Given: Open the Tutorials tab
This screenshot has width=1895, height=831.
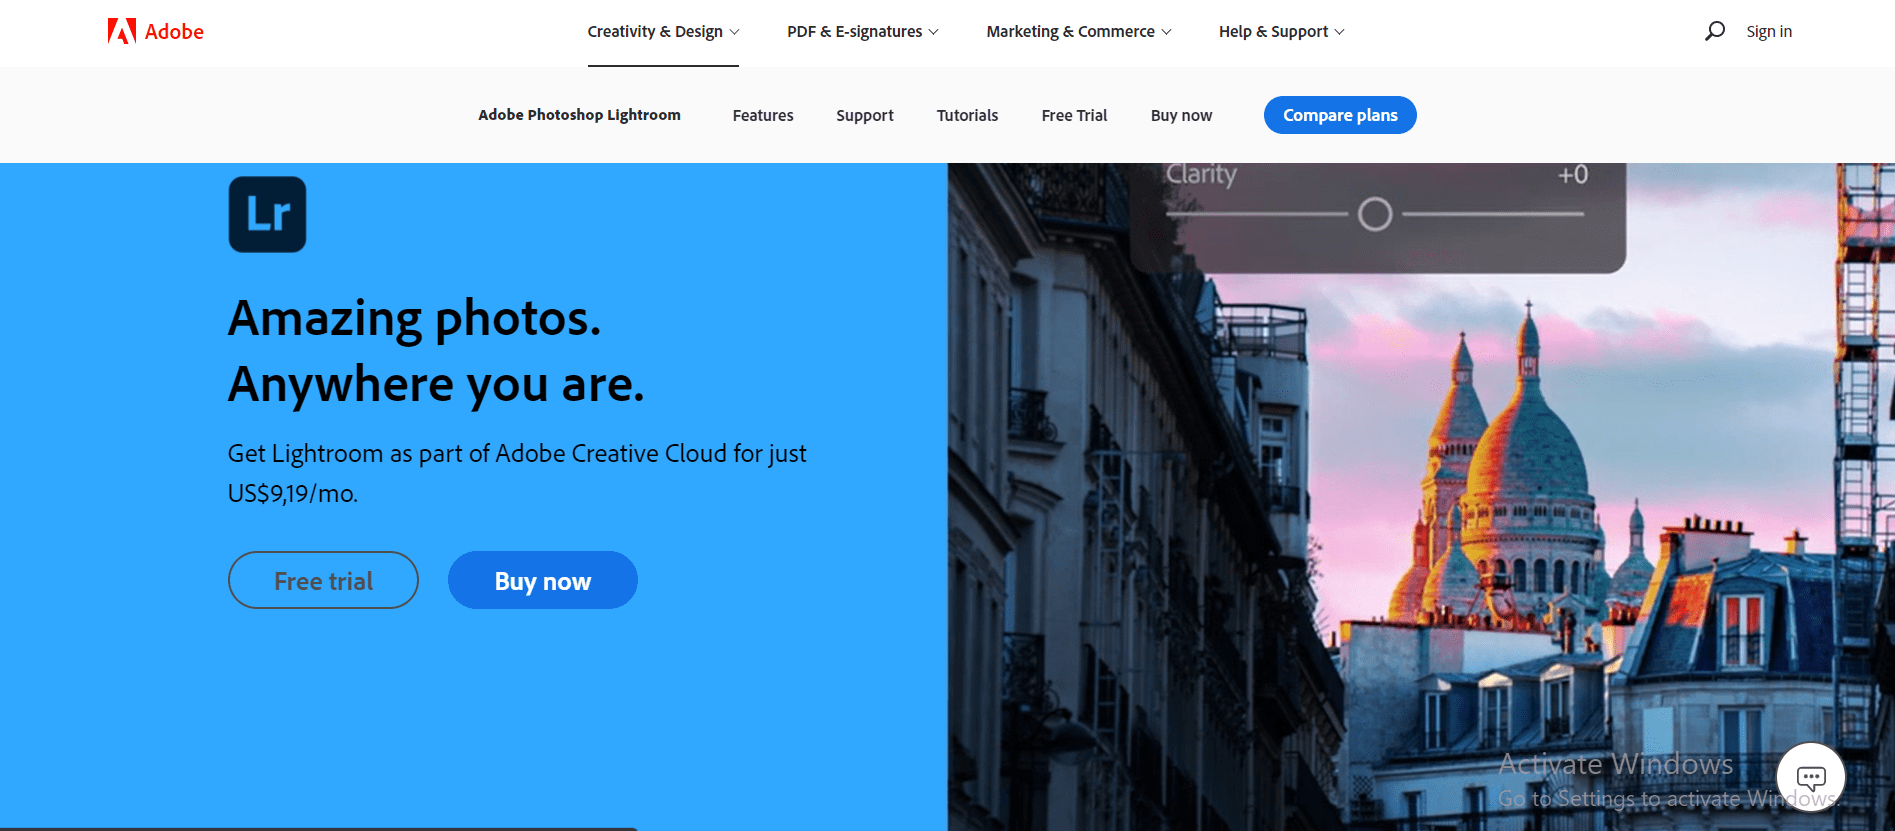Looking at the screenshot, I should coord(967,116).
